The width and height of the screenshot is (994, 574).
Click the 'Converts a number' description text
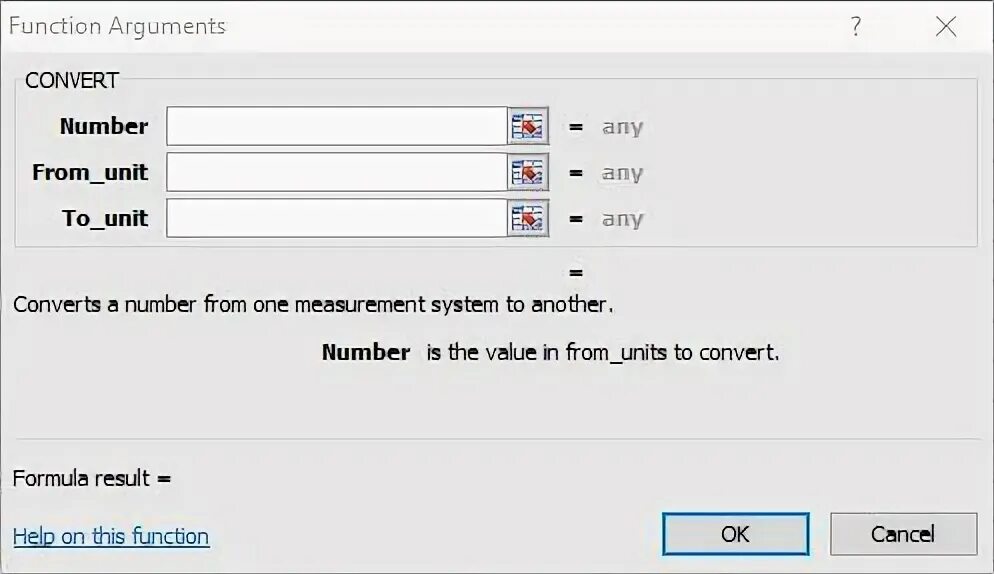tap(313, 304)
